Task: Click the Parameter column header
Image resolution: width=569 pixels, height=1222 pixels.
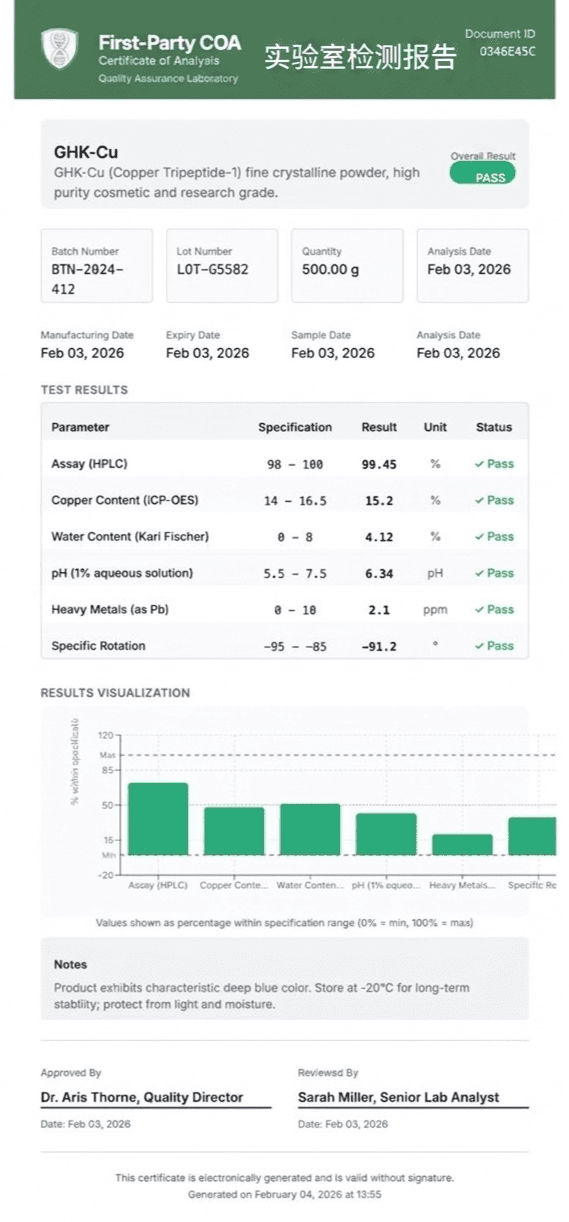Action: click(80, 427)
